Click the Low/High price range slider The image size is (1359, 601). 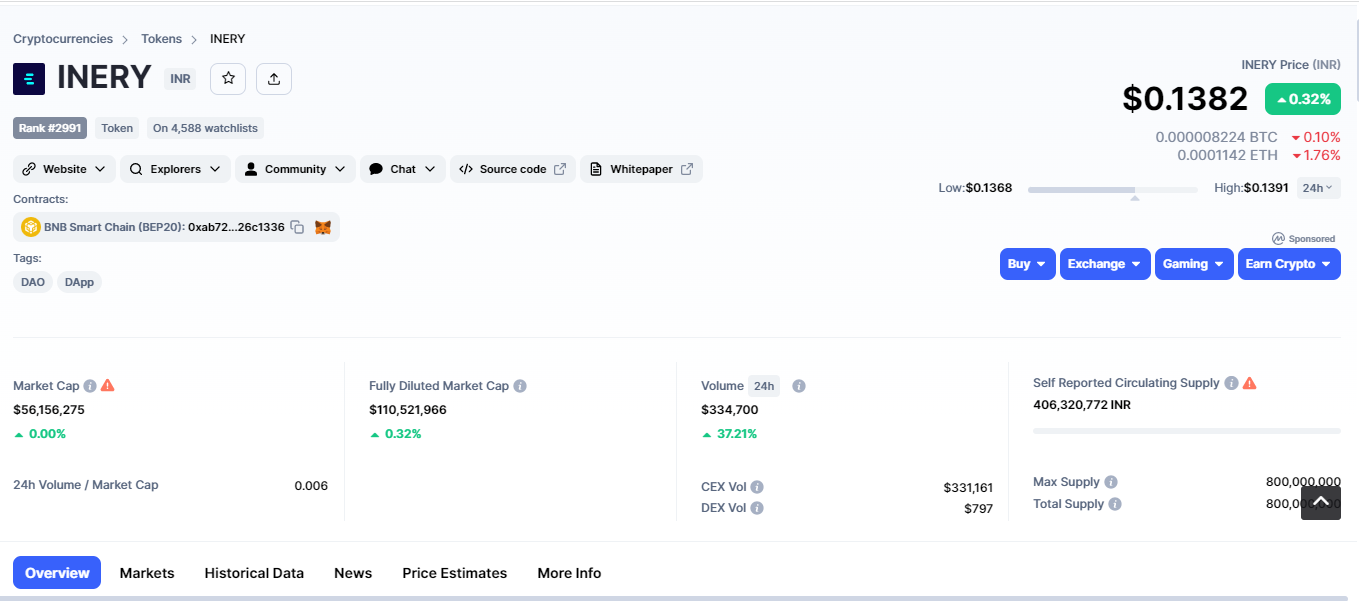1112,189
